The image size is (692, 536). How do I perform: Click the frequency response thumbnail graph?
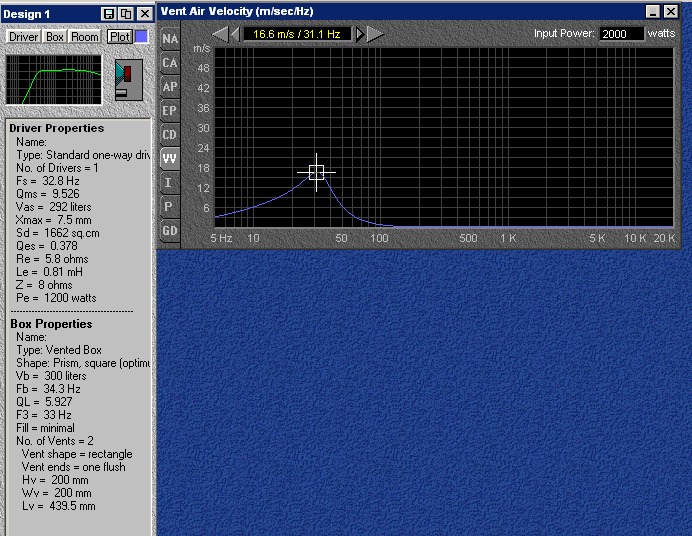54,80
